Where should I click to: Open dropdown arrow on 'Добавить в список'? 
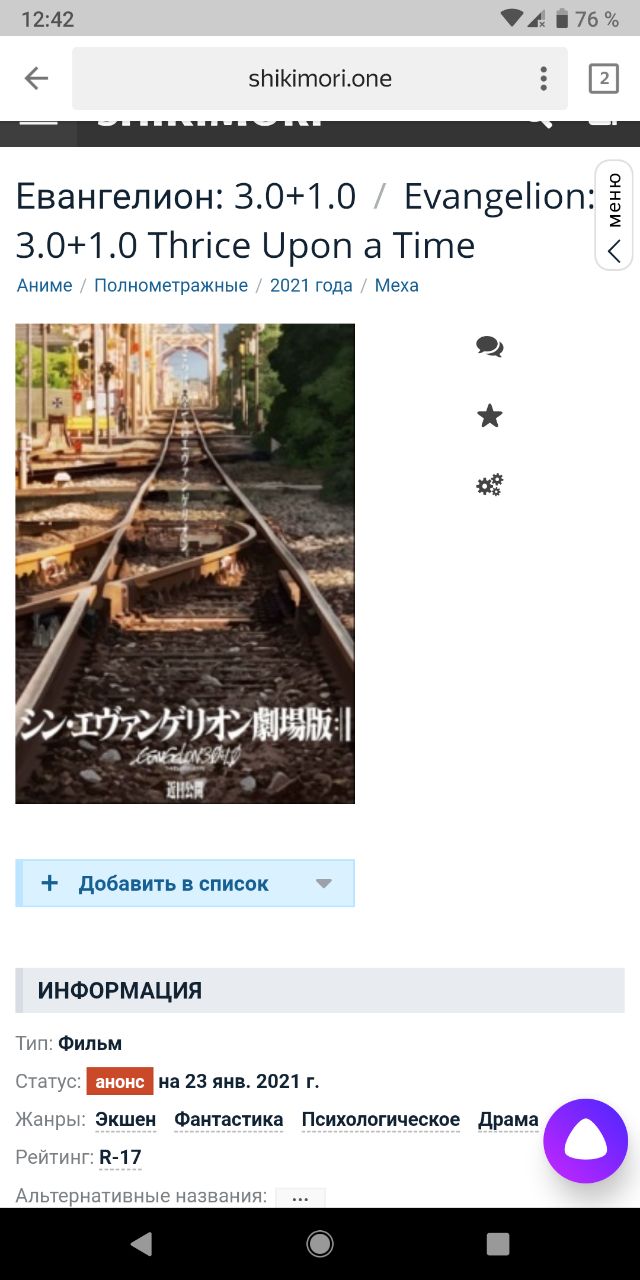click(323, 884)
